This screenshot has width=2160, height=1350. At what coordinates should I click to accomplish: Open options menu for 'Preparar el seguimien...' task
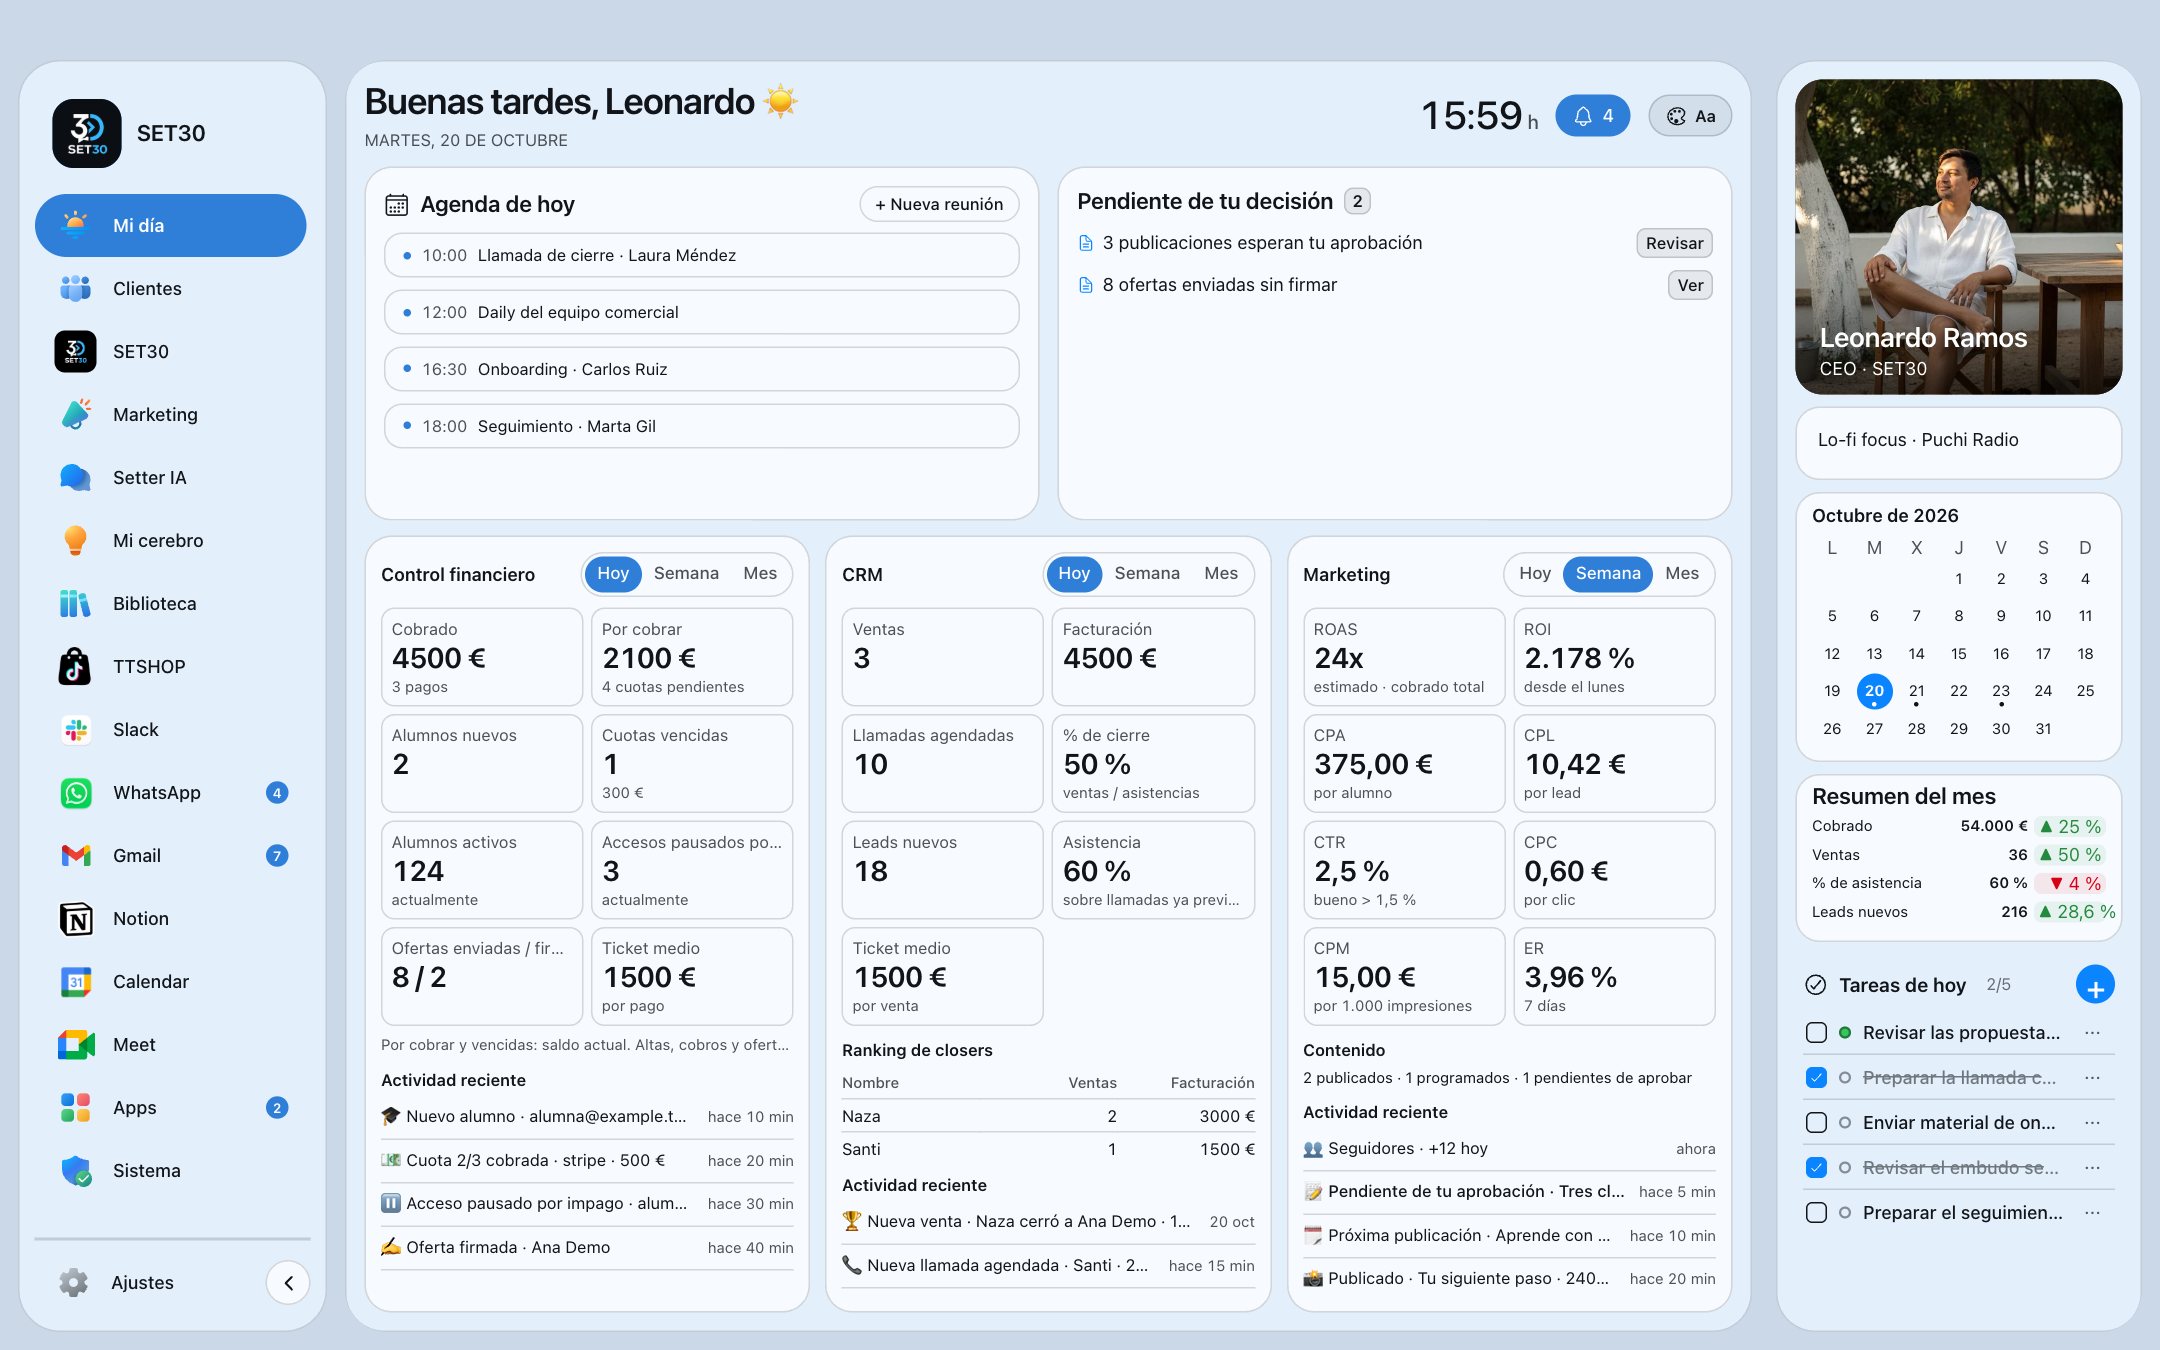point(2092,1212)
